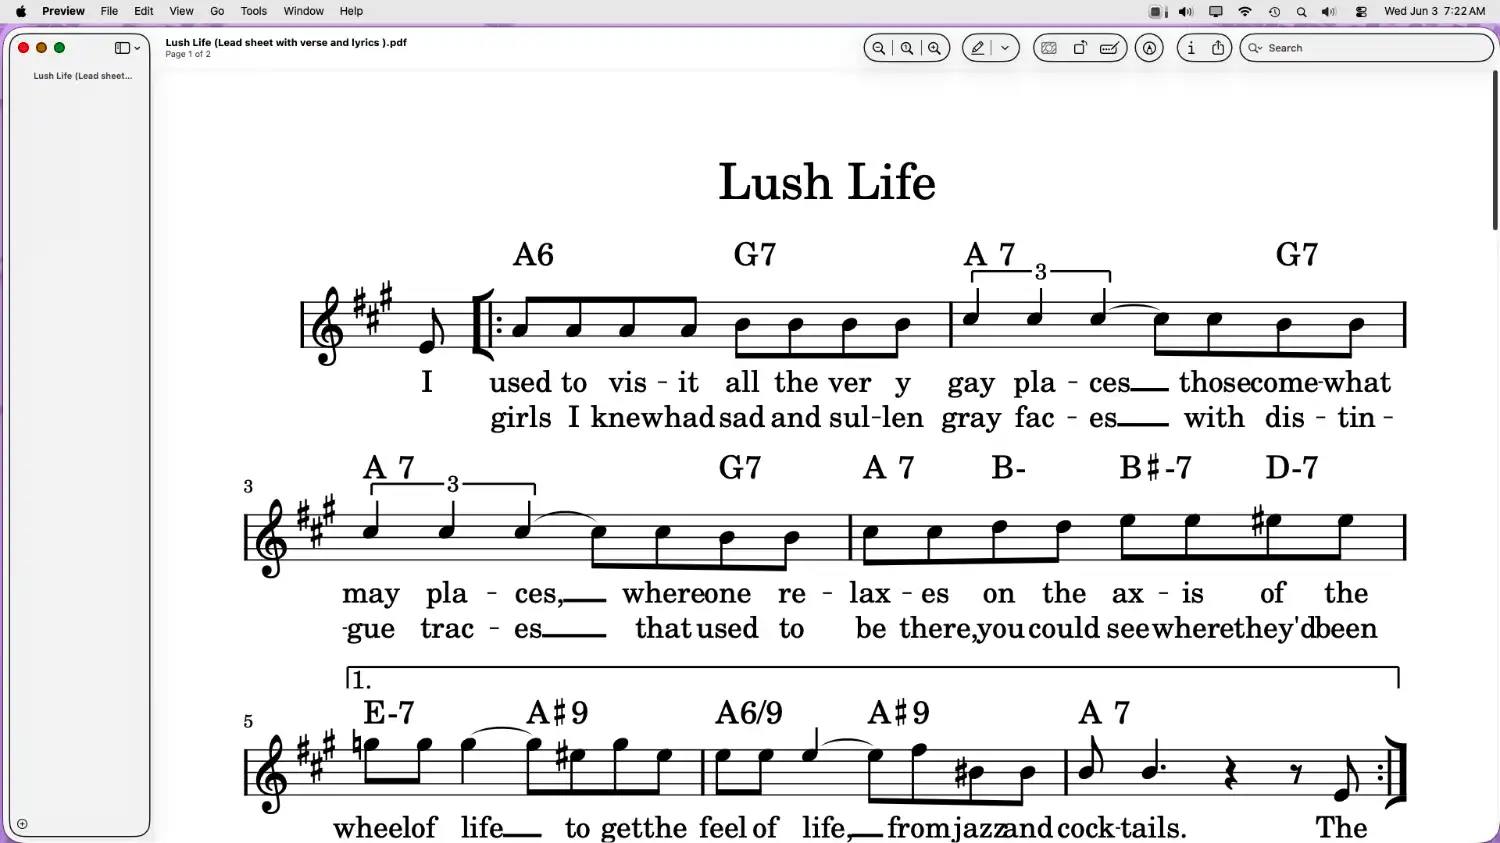Zoom out of the sheet music
The image size is (1500, 843).
pyautogui.click(x=879, y=48)
